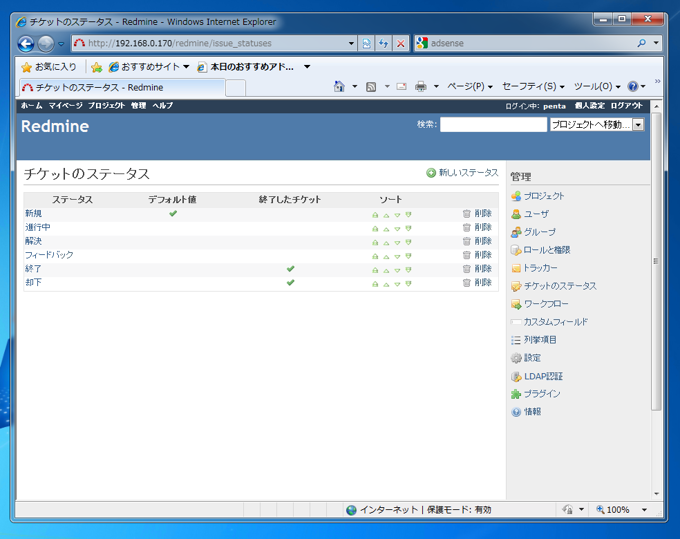This screenshot has height=539, width=680.
Task: Move 終了 status to bottom
Action: point(408,270)
